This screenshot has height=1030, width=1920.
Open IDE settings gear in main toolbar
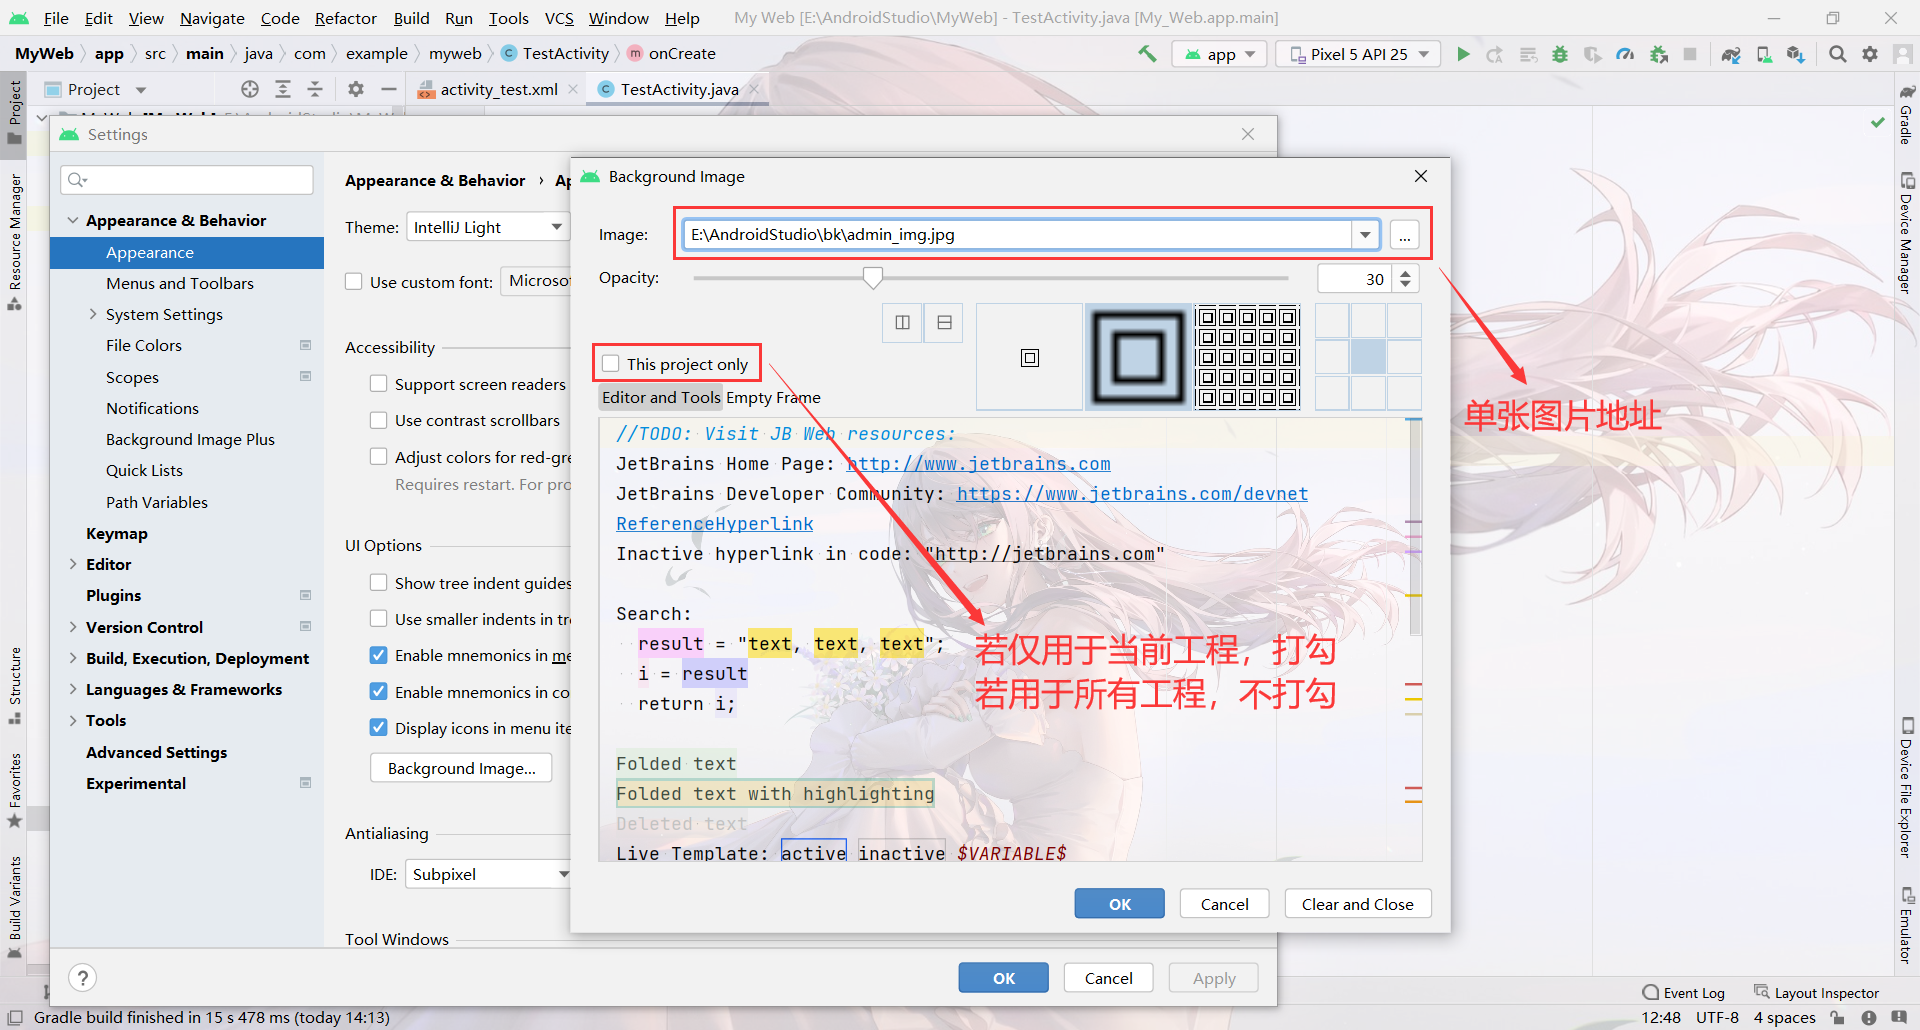(x=1870, y=54)
